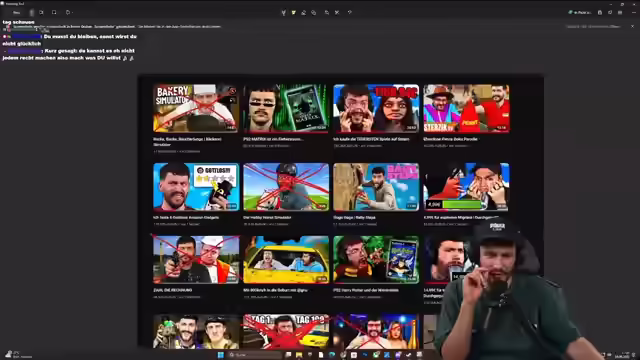Click the Hobby Horse Simulator title text
The height and width of the screenshot is (360, 640).
pos(267,218)
